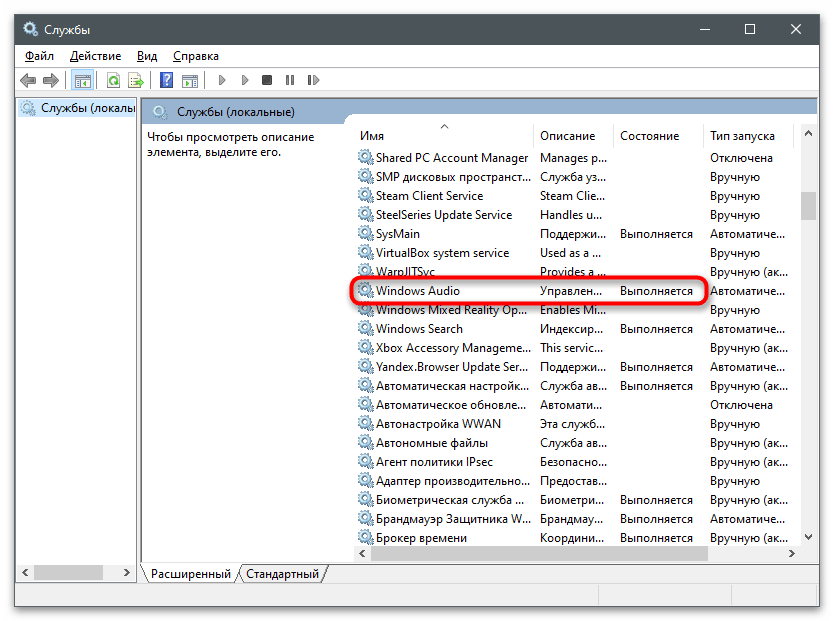Click the Restart service icon

click(x=313, y=80)
